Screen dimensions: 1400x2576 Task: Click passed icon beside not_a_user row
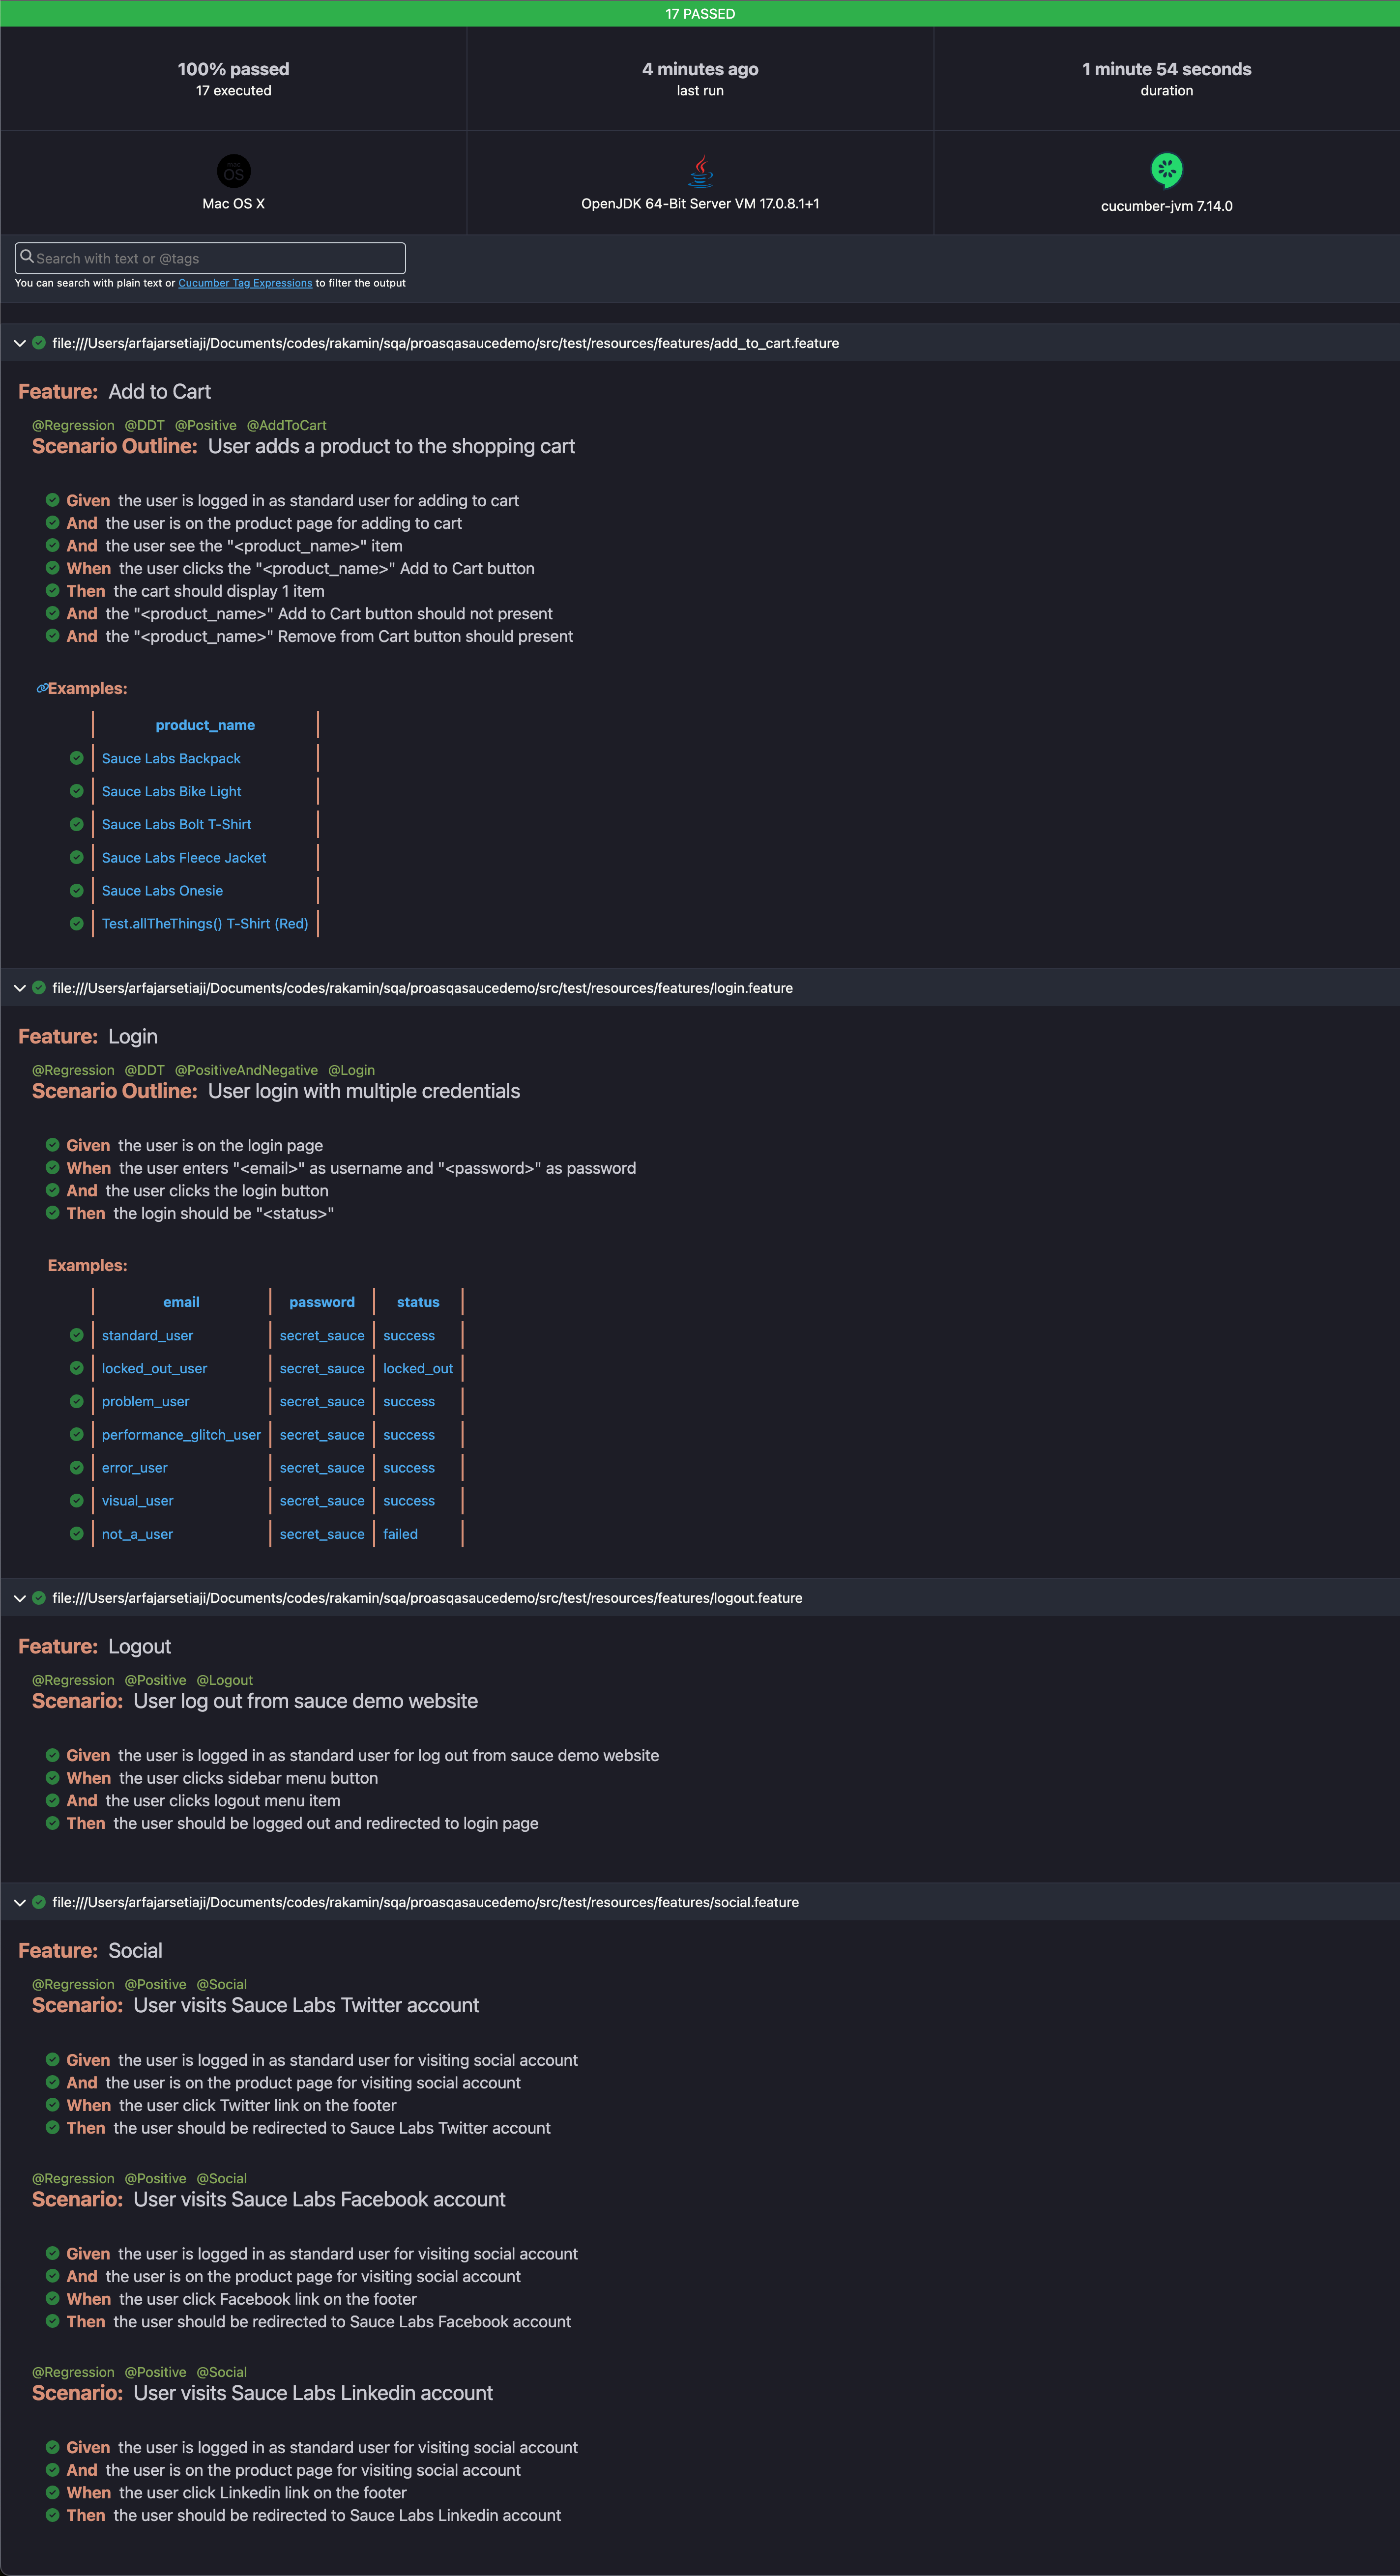tap(76, 1533)
